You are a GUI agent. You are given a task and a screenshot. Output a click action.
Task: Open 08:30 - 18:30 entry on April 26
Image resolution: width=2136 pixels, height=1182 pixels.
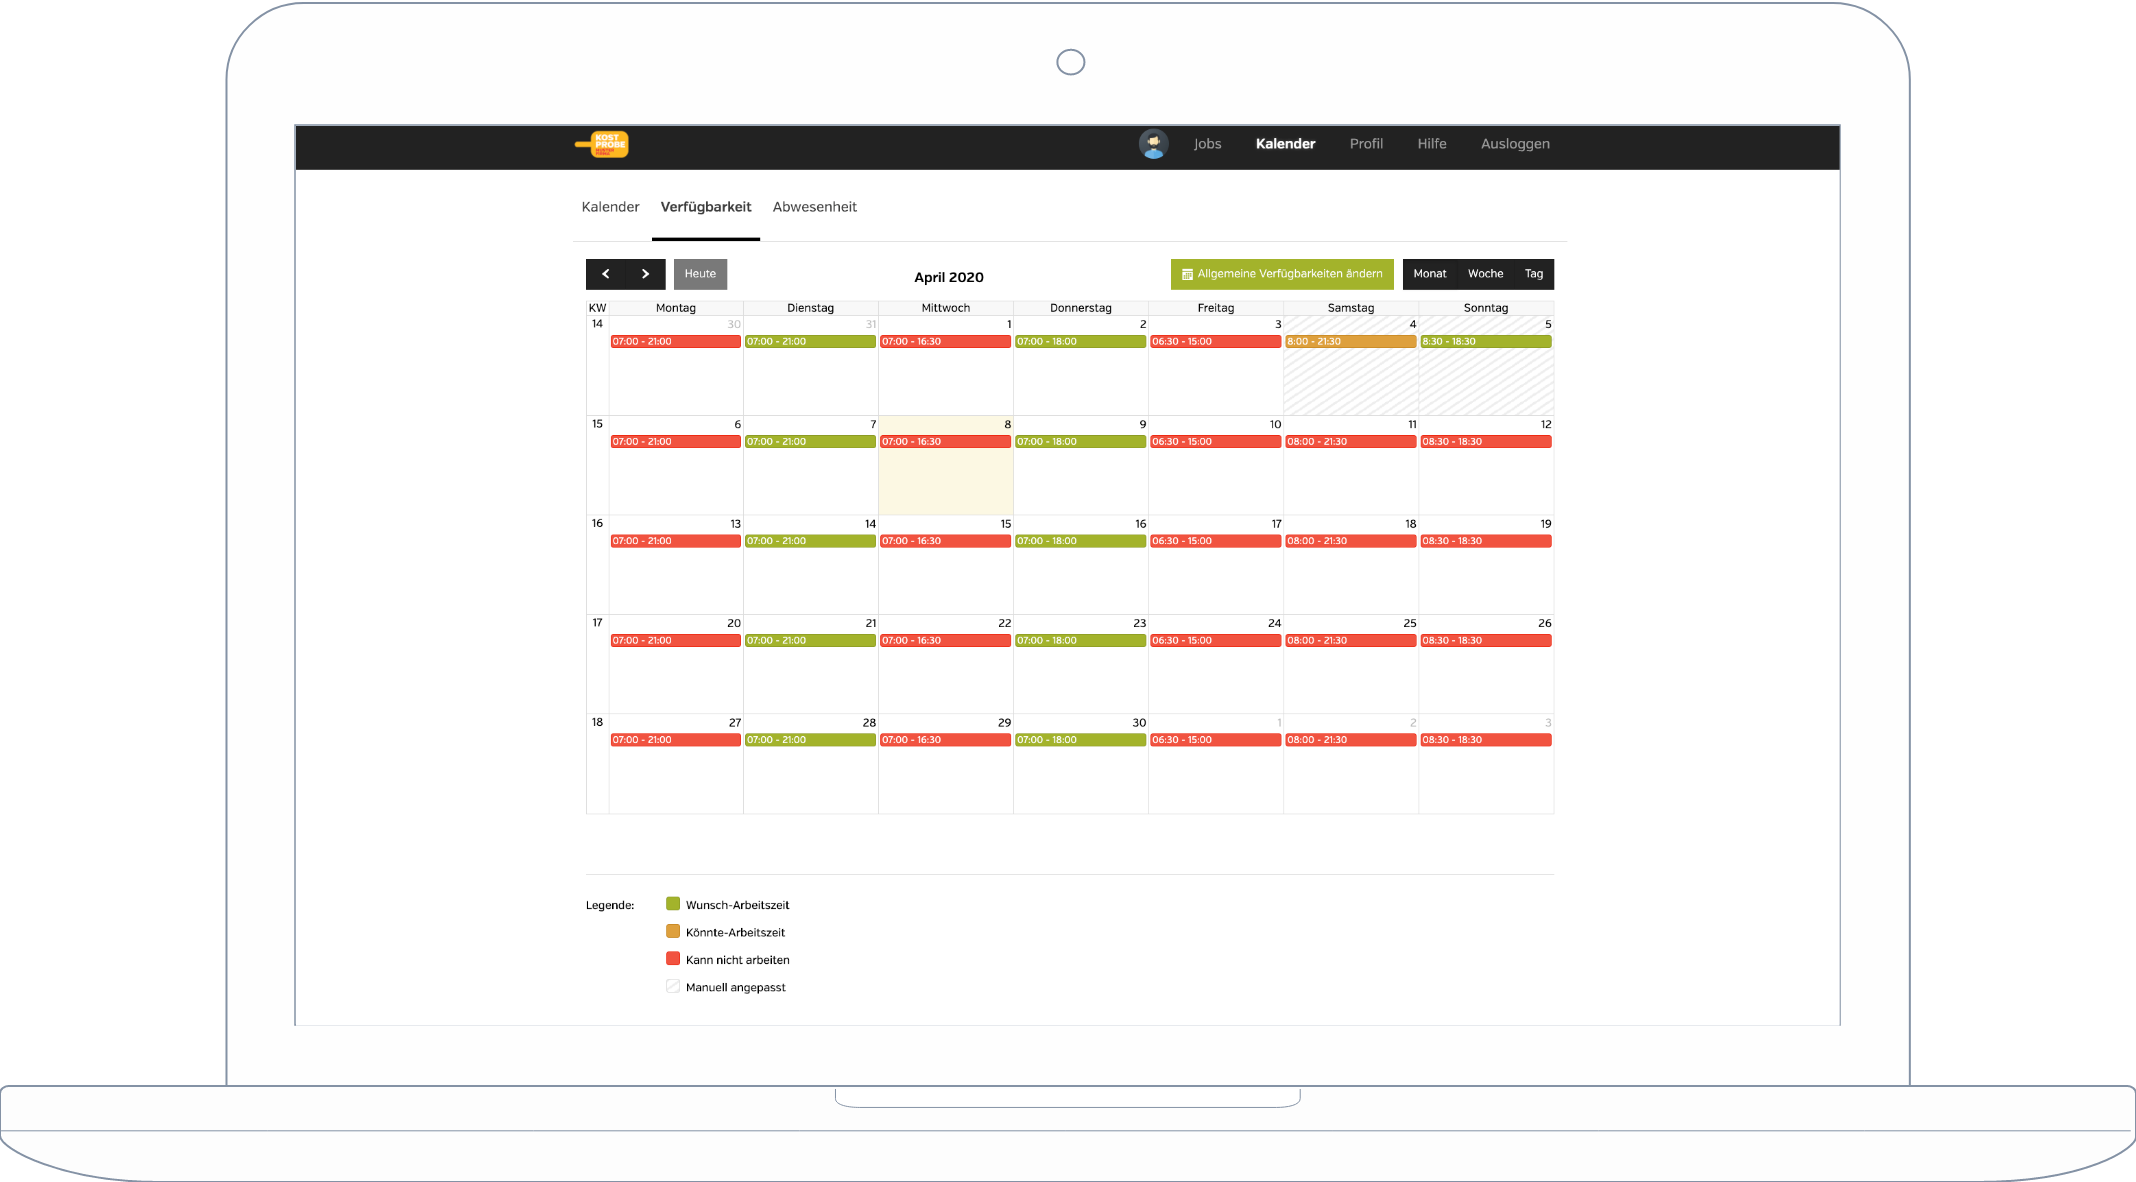coord(1486,641)
